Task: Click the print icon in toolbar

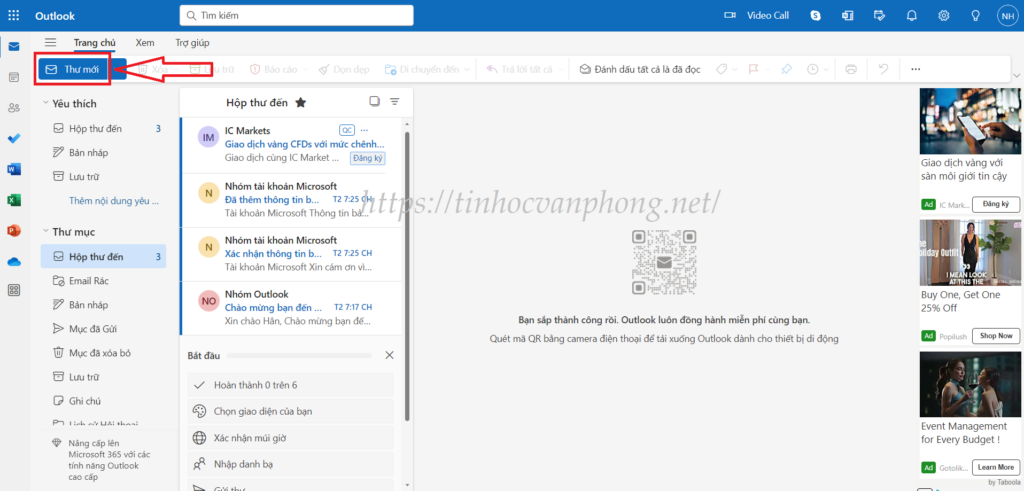Action: 850,69
